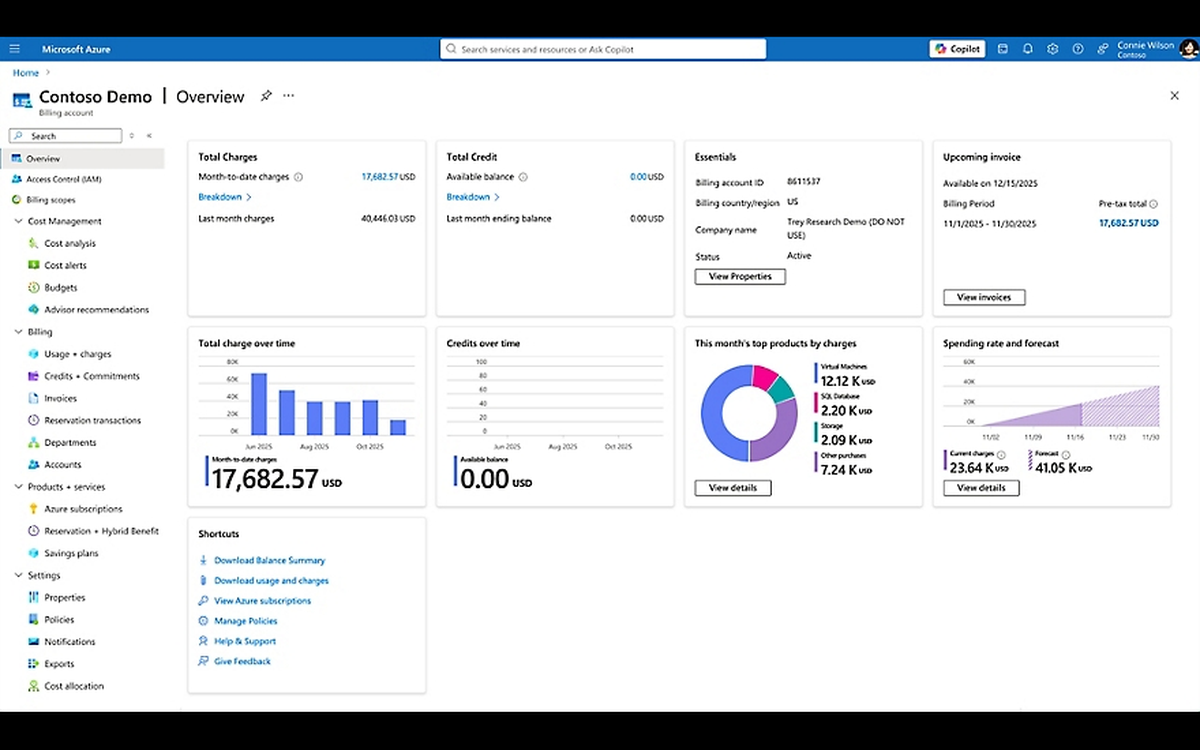Click the Month-to-date charges info icon
The image size is (1200, 750).
tap(298, 177)
